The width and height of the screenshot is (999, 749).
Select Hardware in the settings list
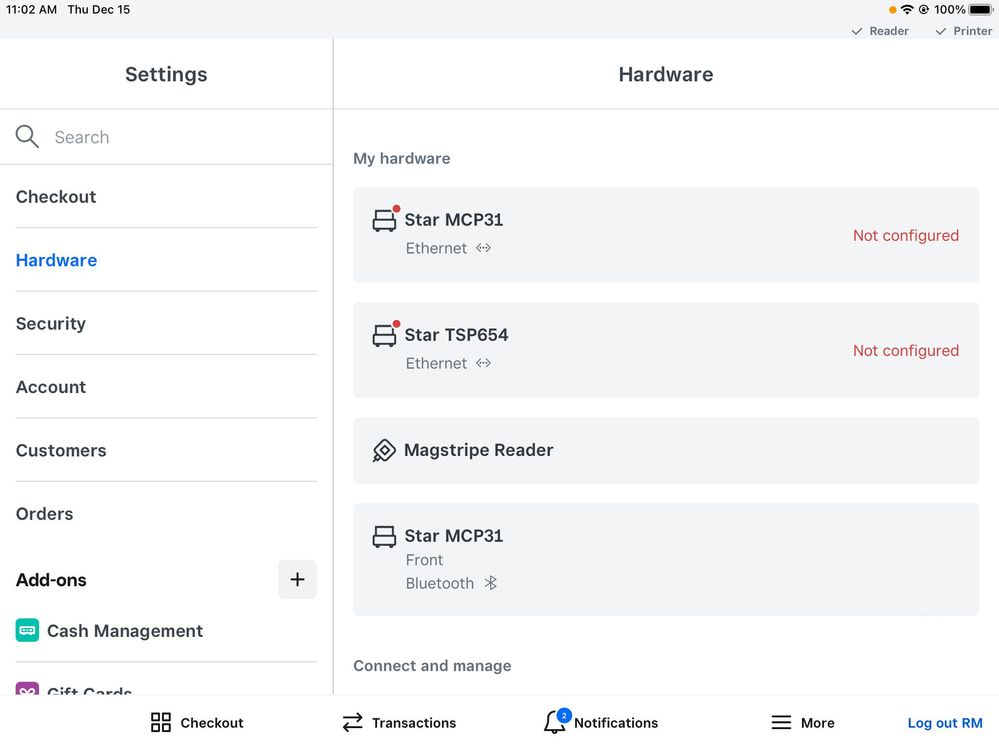click(166, 260)
